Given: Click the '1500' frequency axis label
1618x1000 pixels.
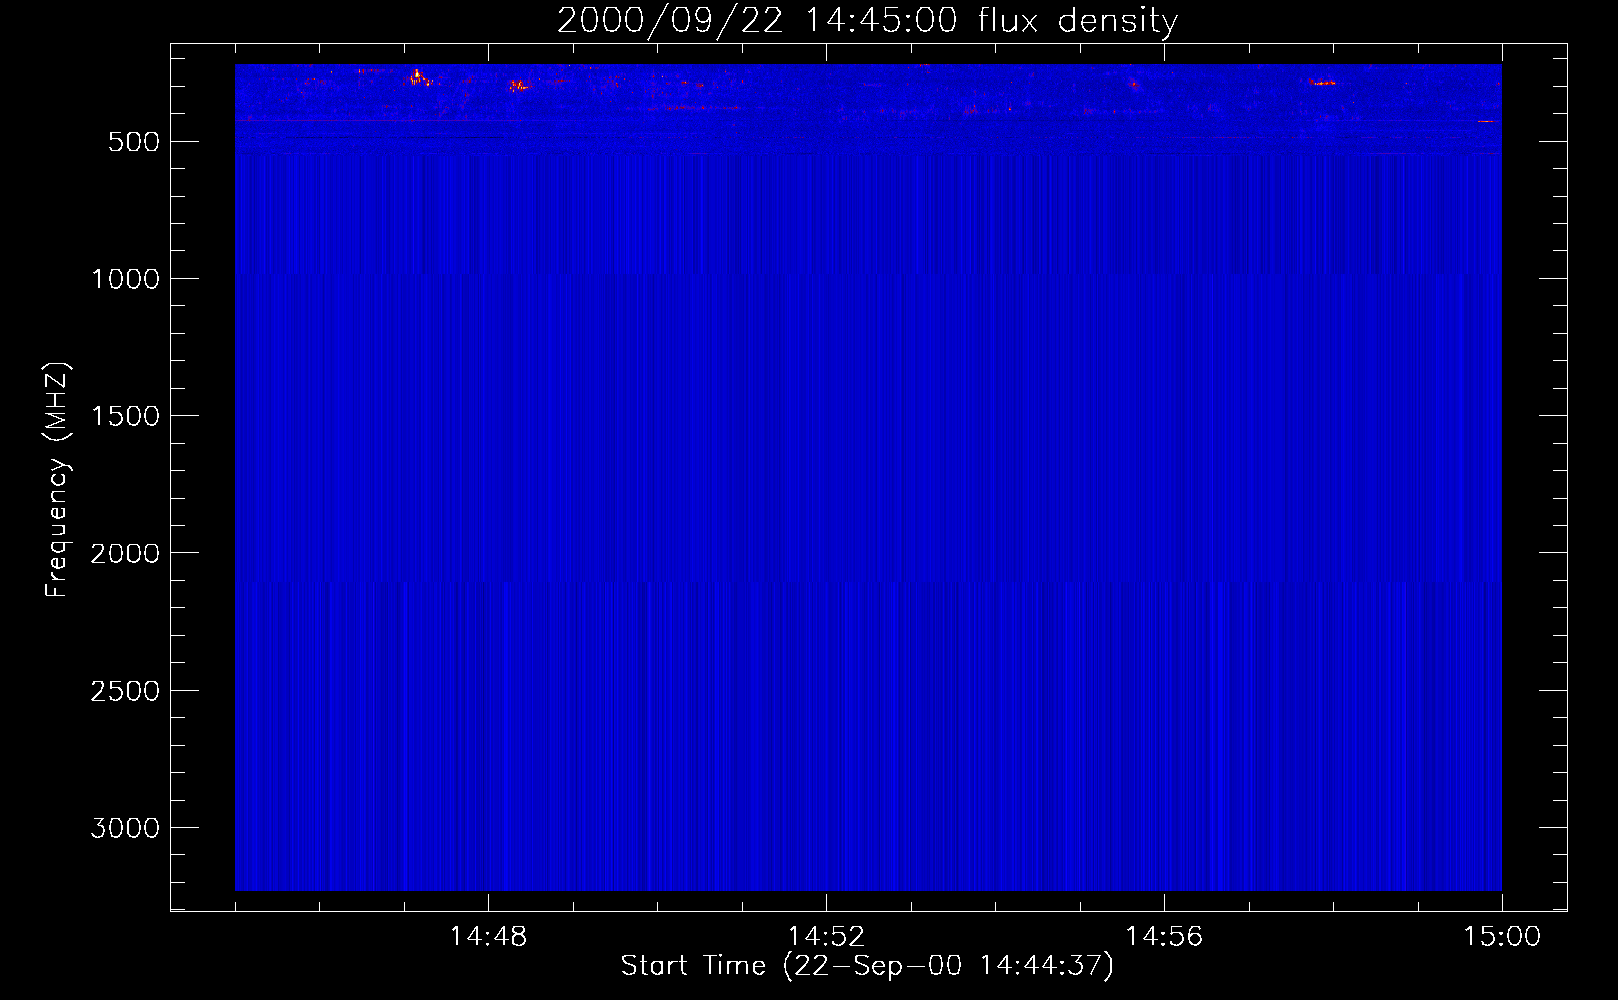Looking at the screenshot, I should [126, 416].
